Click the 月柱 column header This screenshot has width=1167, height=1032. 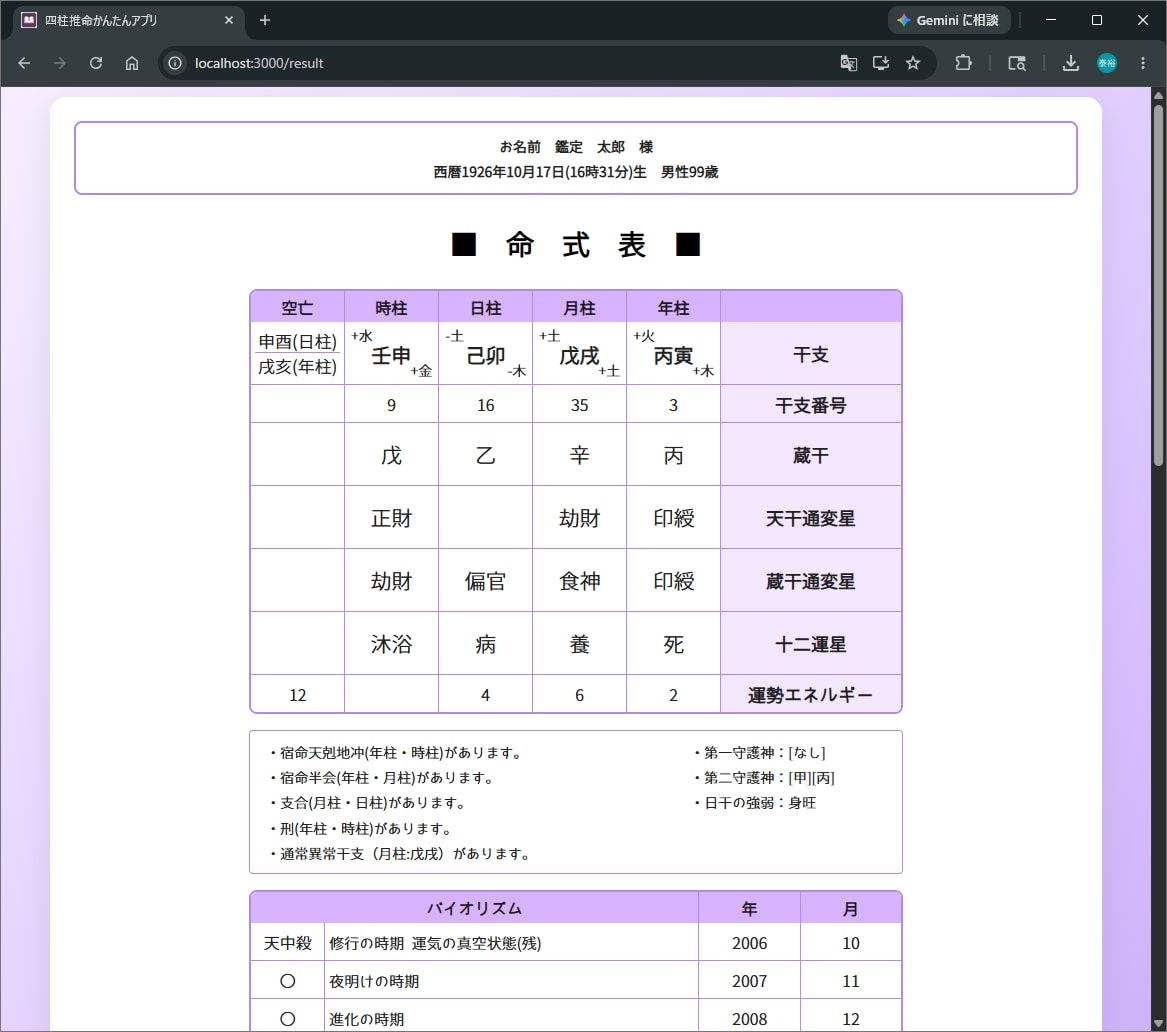(579, 307)
